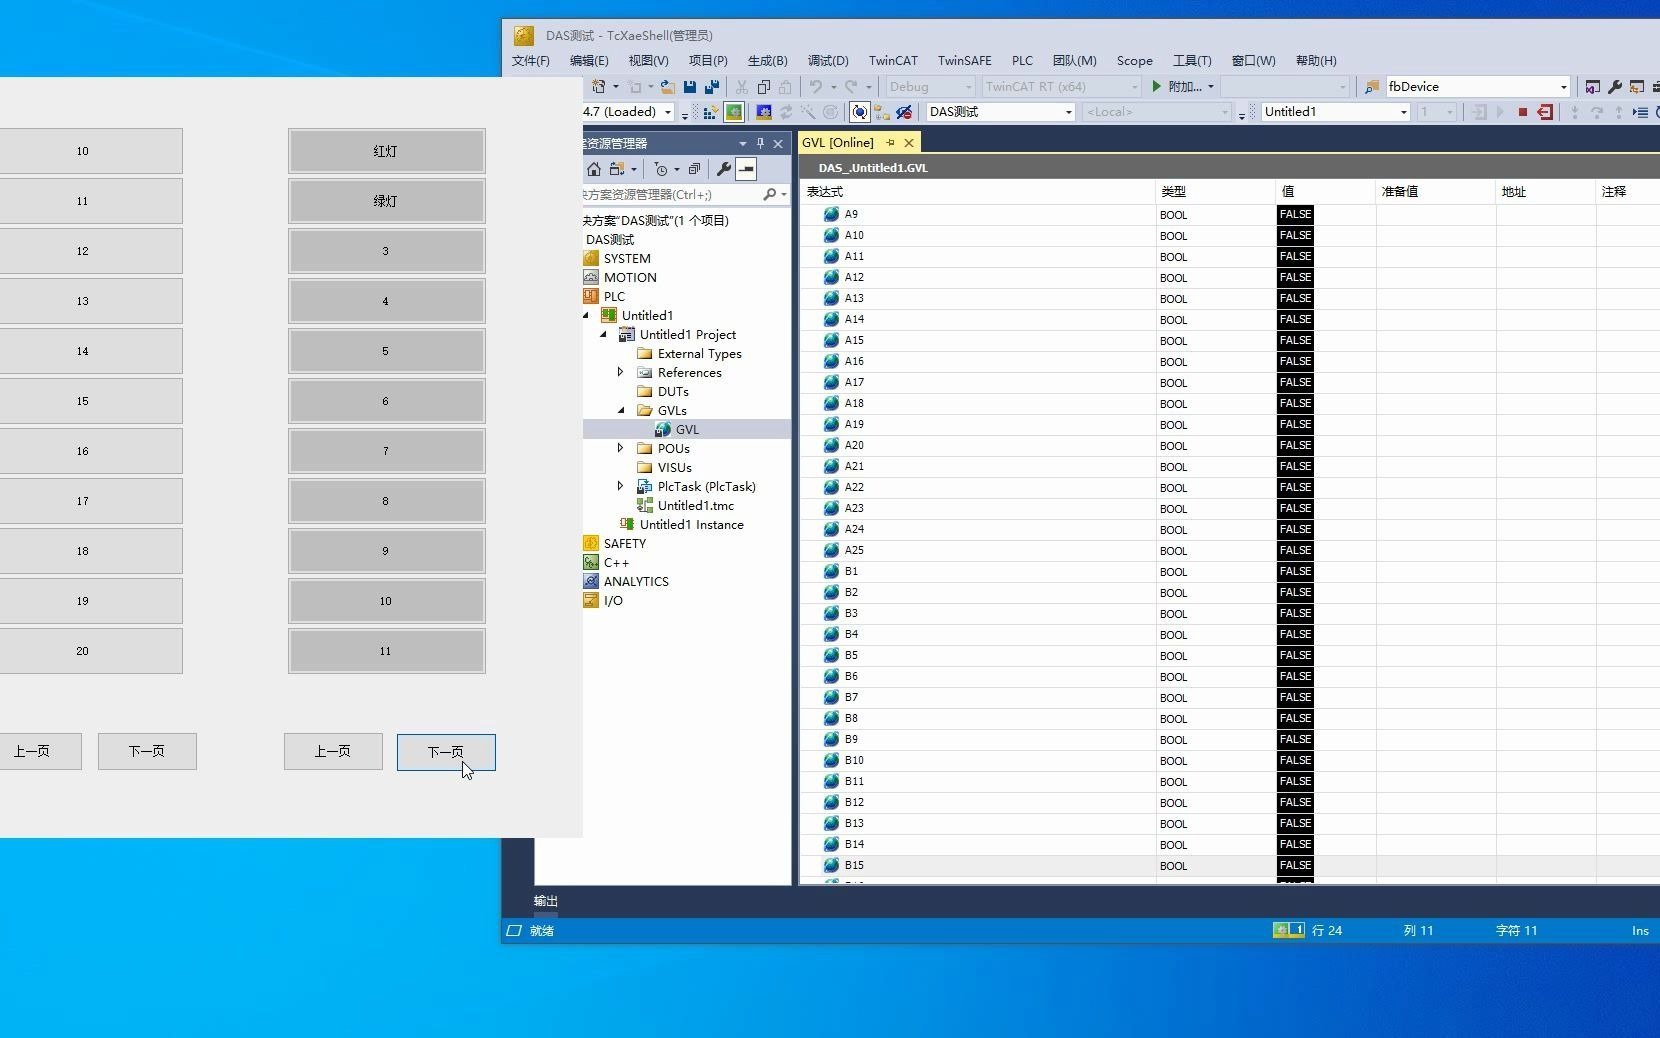This screenshot has width=1660, height=1038.
Task: Click the FALSE value cell for A9
Action: tap(1295, 214)
